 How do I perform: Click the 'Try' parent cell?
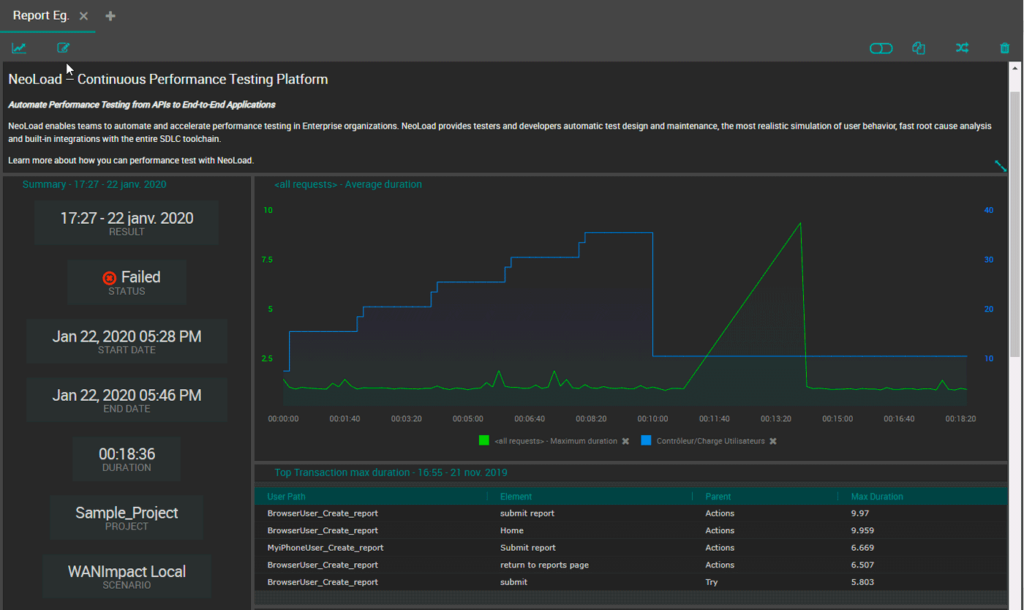pyautogui.click(x=711, y=582)
